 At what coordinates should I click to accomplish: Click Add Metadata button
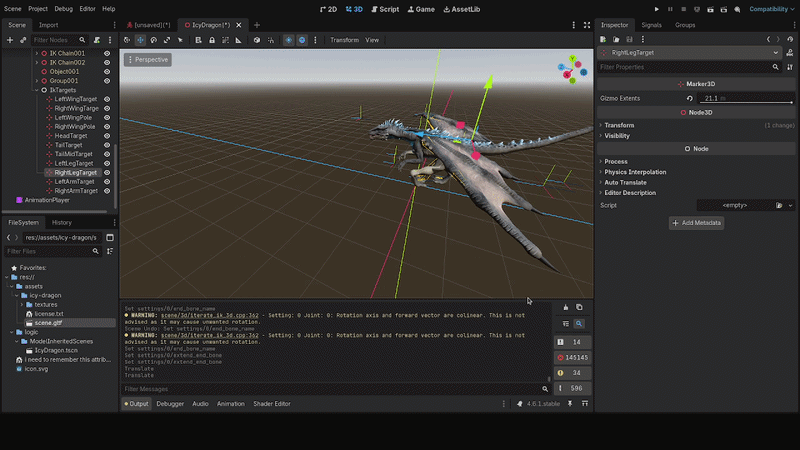[x=696, y=223]
